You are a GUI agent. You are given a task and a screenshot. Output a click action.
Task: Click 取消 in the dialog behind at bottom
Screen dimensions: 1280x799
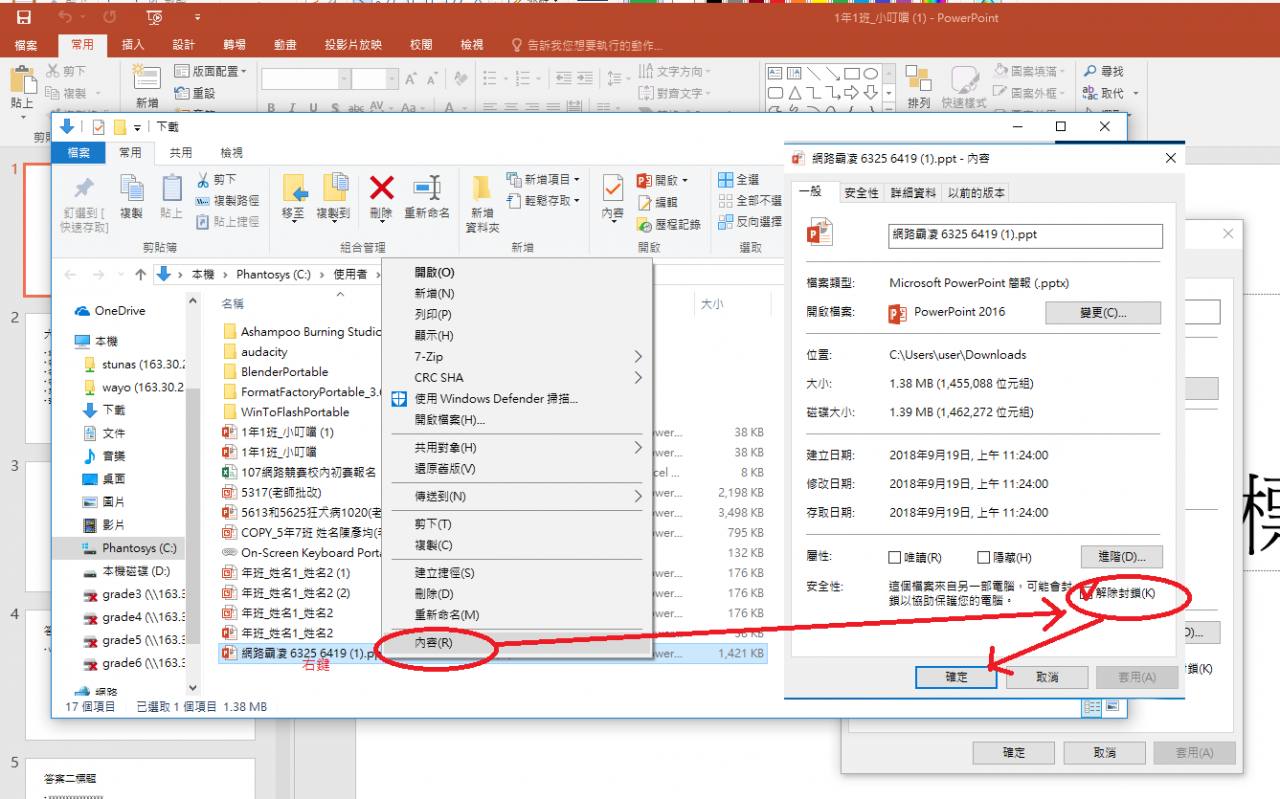click(1105, 753)
